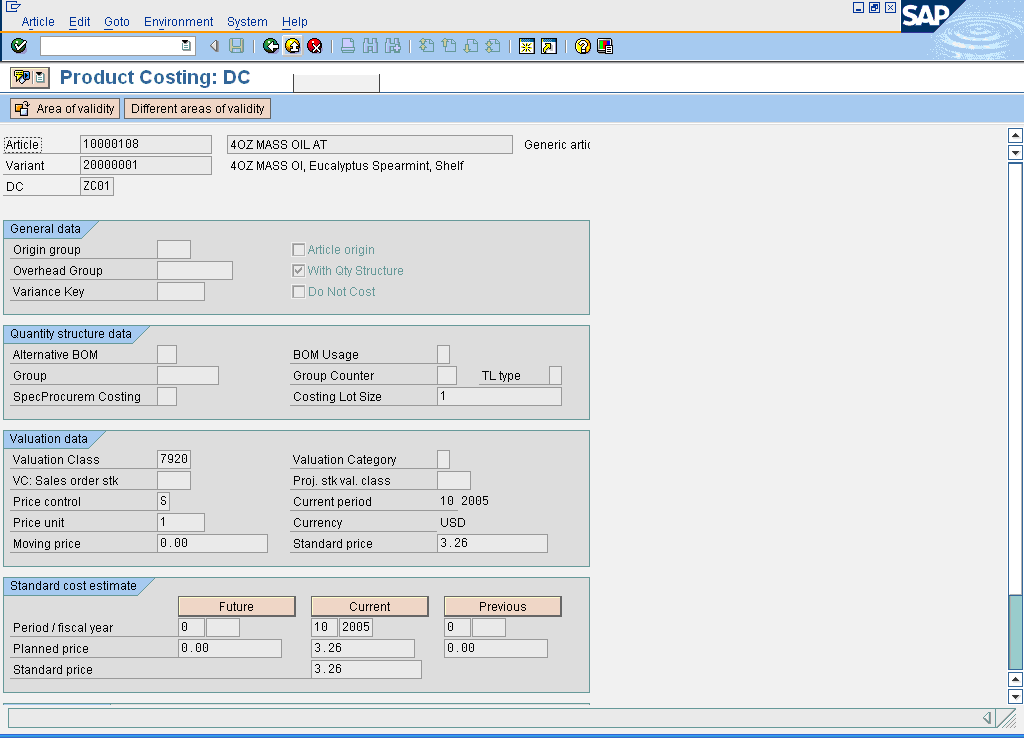Click the scroll up arrow at top
This screenshot has height=738, width=1024.
[x=1015, y=135]
